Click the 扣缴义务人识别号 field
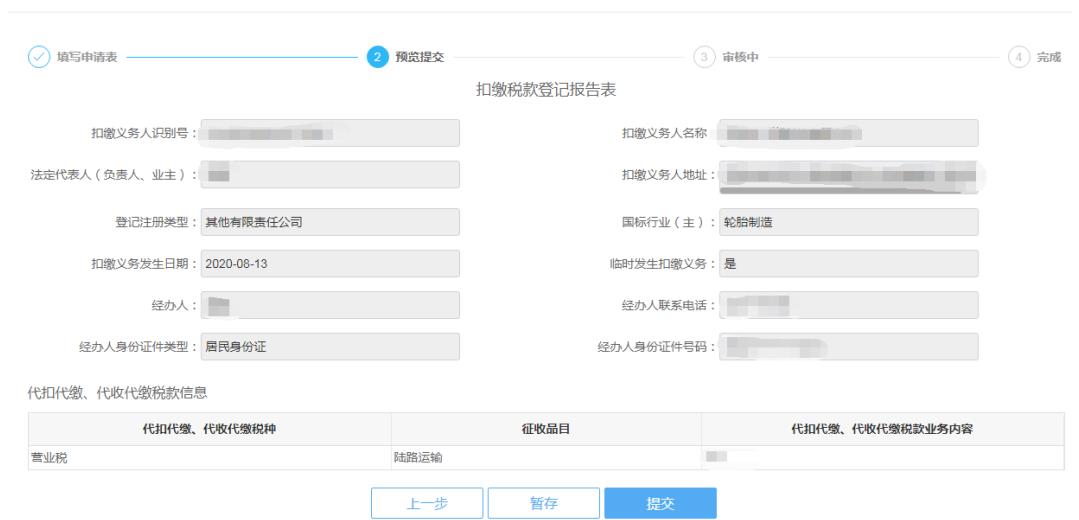Image resolution: width=1079 pixels, height=520 pixels. pyautogui.click(x=330, y=133)
